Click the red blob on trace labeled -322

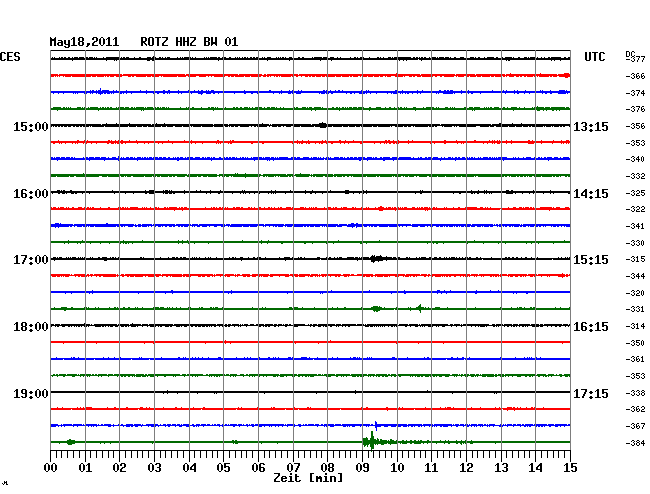click(x=381, y=209)
